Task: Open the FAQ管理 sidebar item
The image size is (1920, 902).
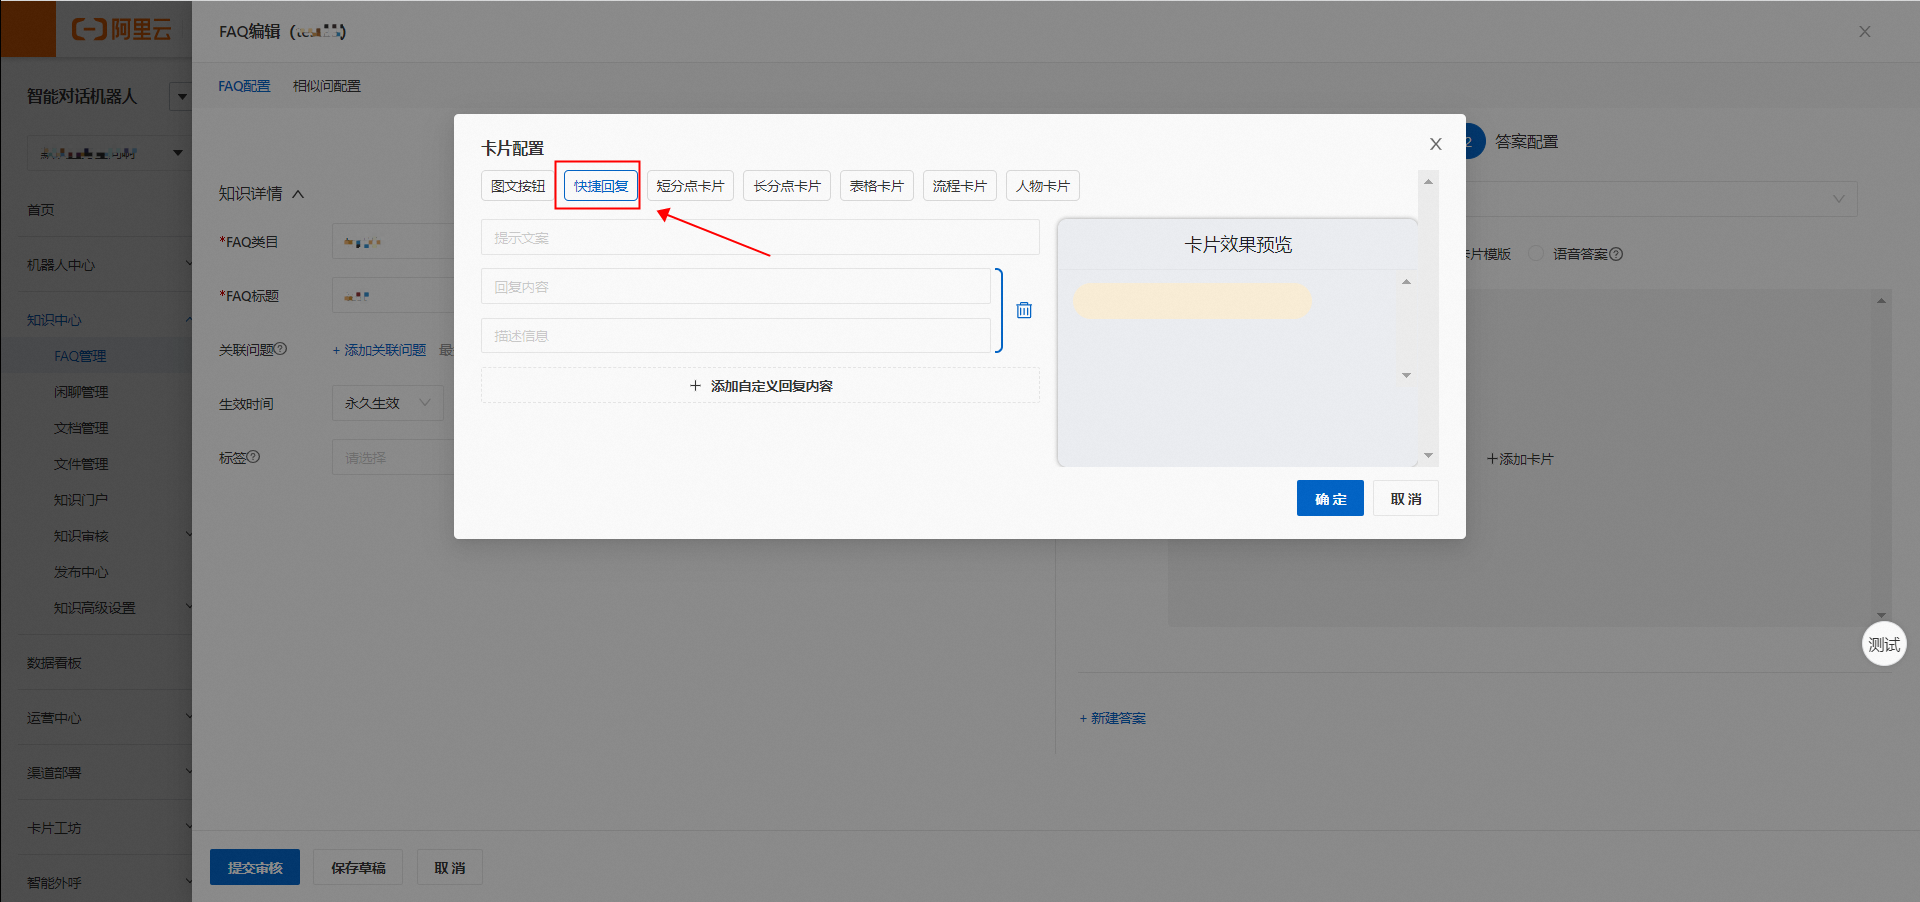Action: 80,356
